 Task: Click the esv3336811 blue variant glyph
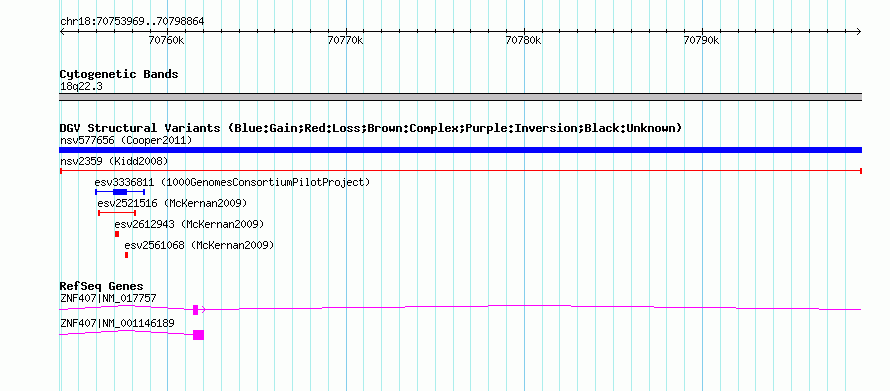120,192
